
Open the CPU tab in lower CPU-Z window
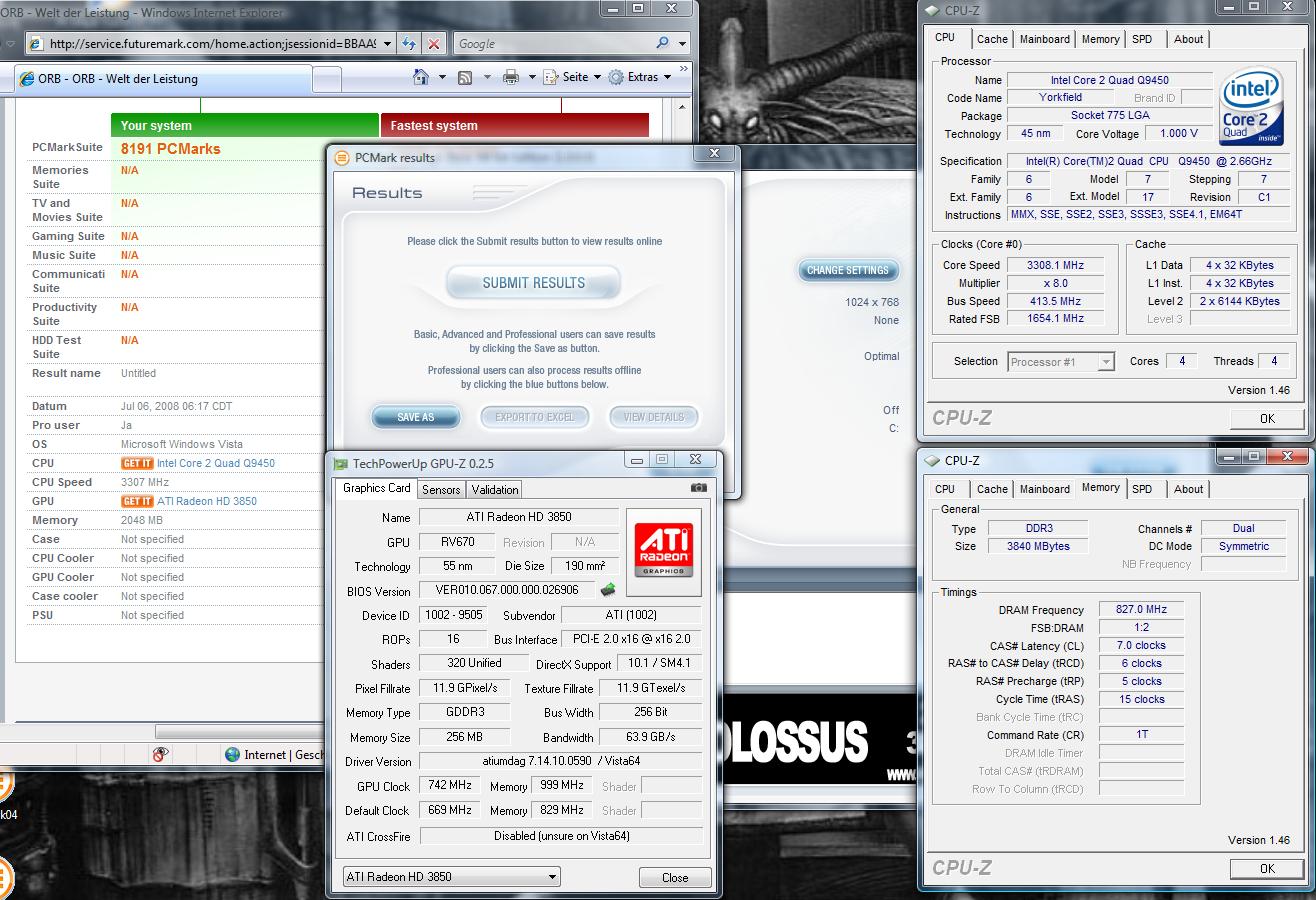945,489
